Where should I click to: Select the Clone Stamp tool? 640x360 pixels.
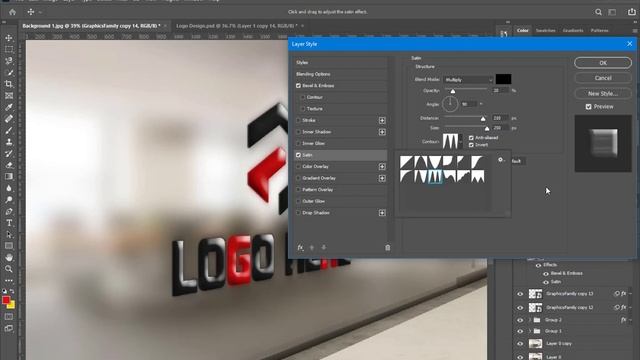[9, 142]
